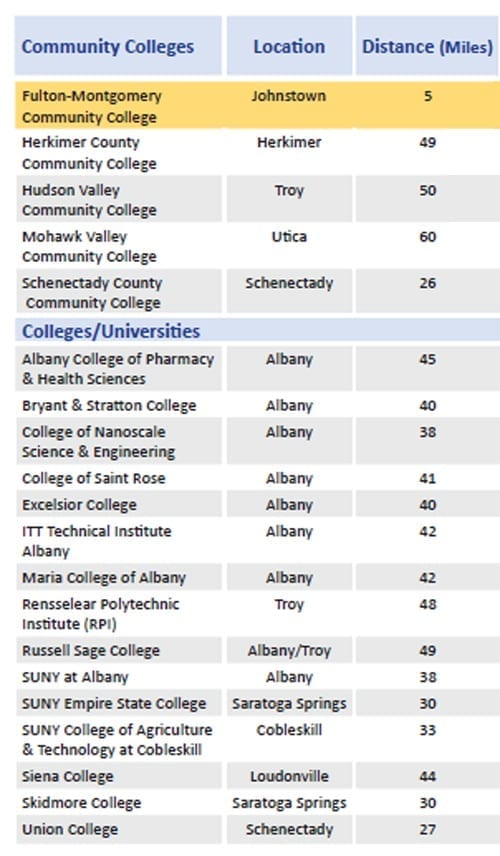Image resolution: width=500 pixels, height=856 pixels.
Task: Click Bryant & Stratton College name
Action: 109,405
